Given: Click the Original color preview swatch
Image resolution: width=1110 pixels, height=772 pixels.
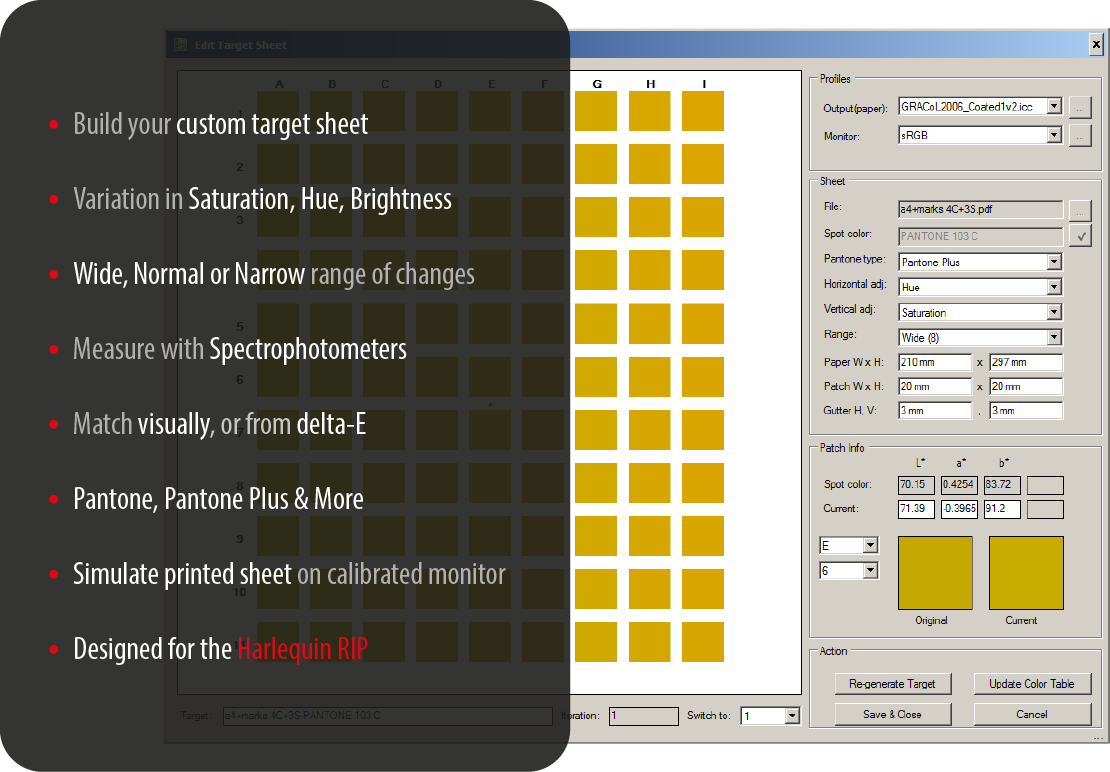Looking at the screenshot, I should 935,573.
